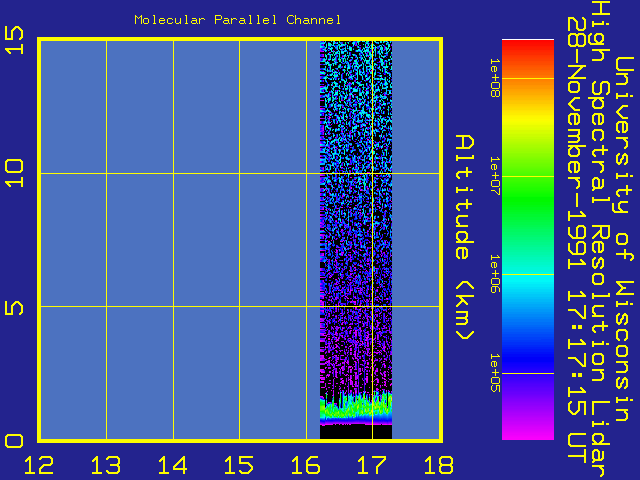Viewport: 640px width, 480px height.
Task: Click the 'Altitude (km)' axis title
Action: coord(465,237)
